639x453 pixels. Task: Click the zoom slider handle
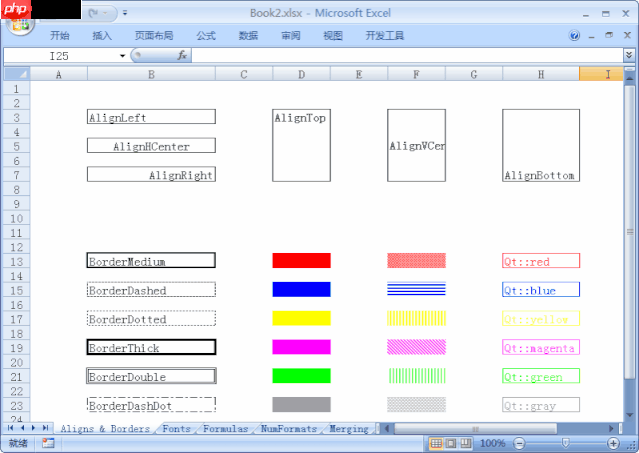(x=566, y=443)
